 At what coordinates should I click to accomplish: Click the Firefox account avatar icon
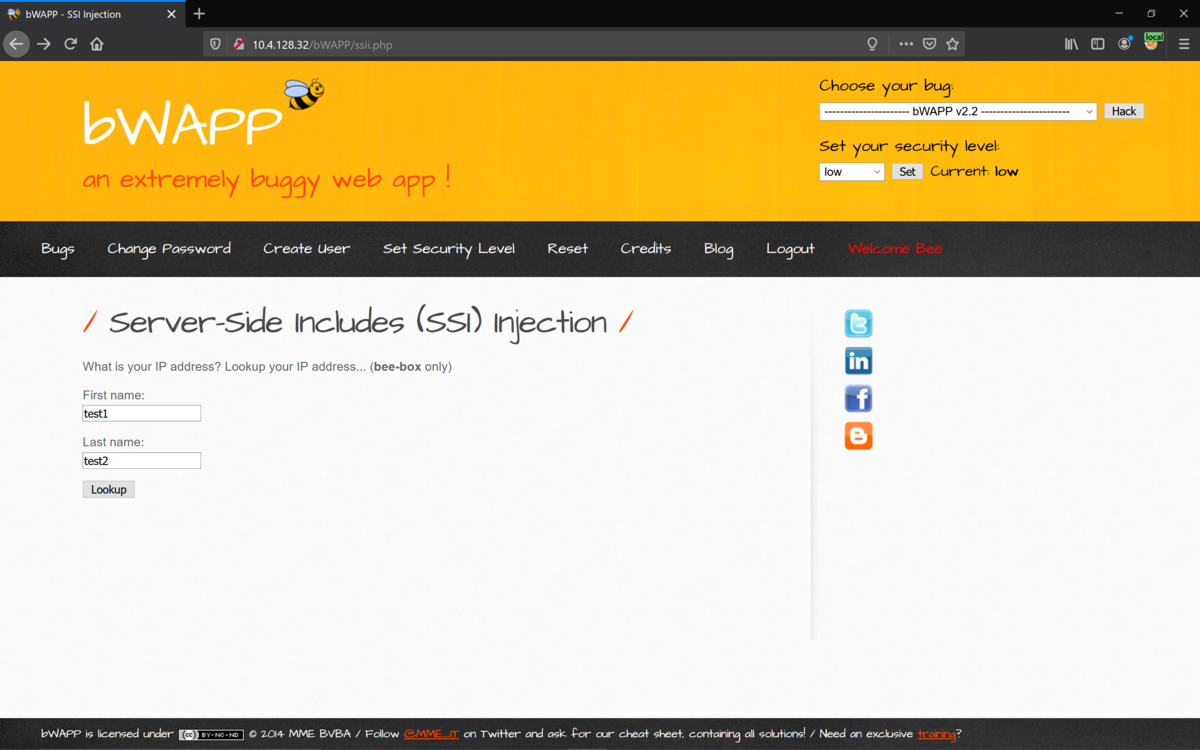click(1125, 44)
